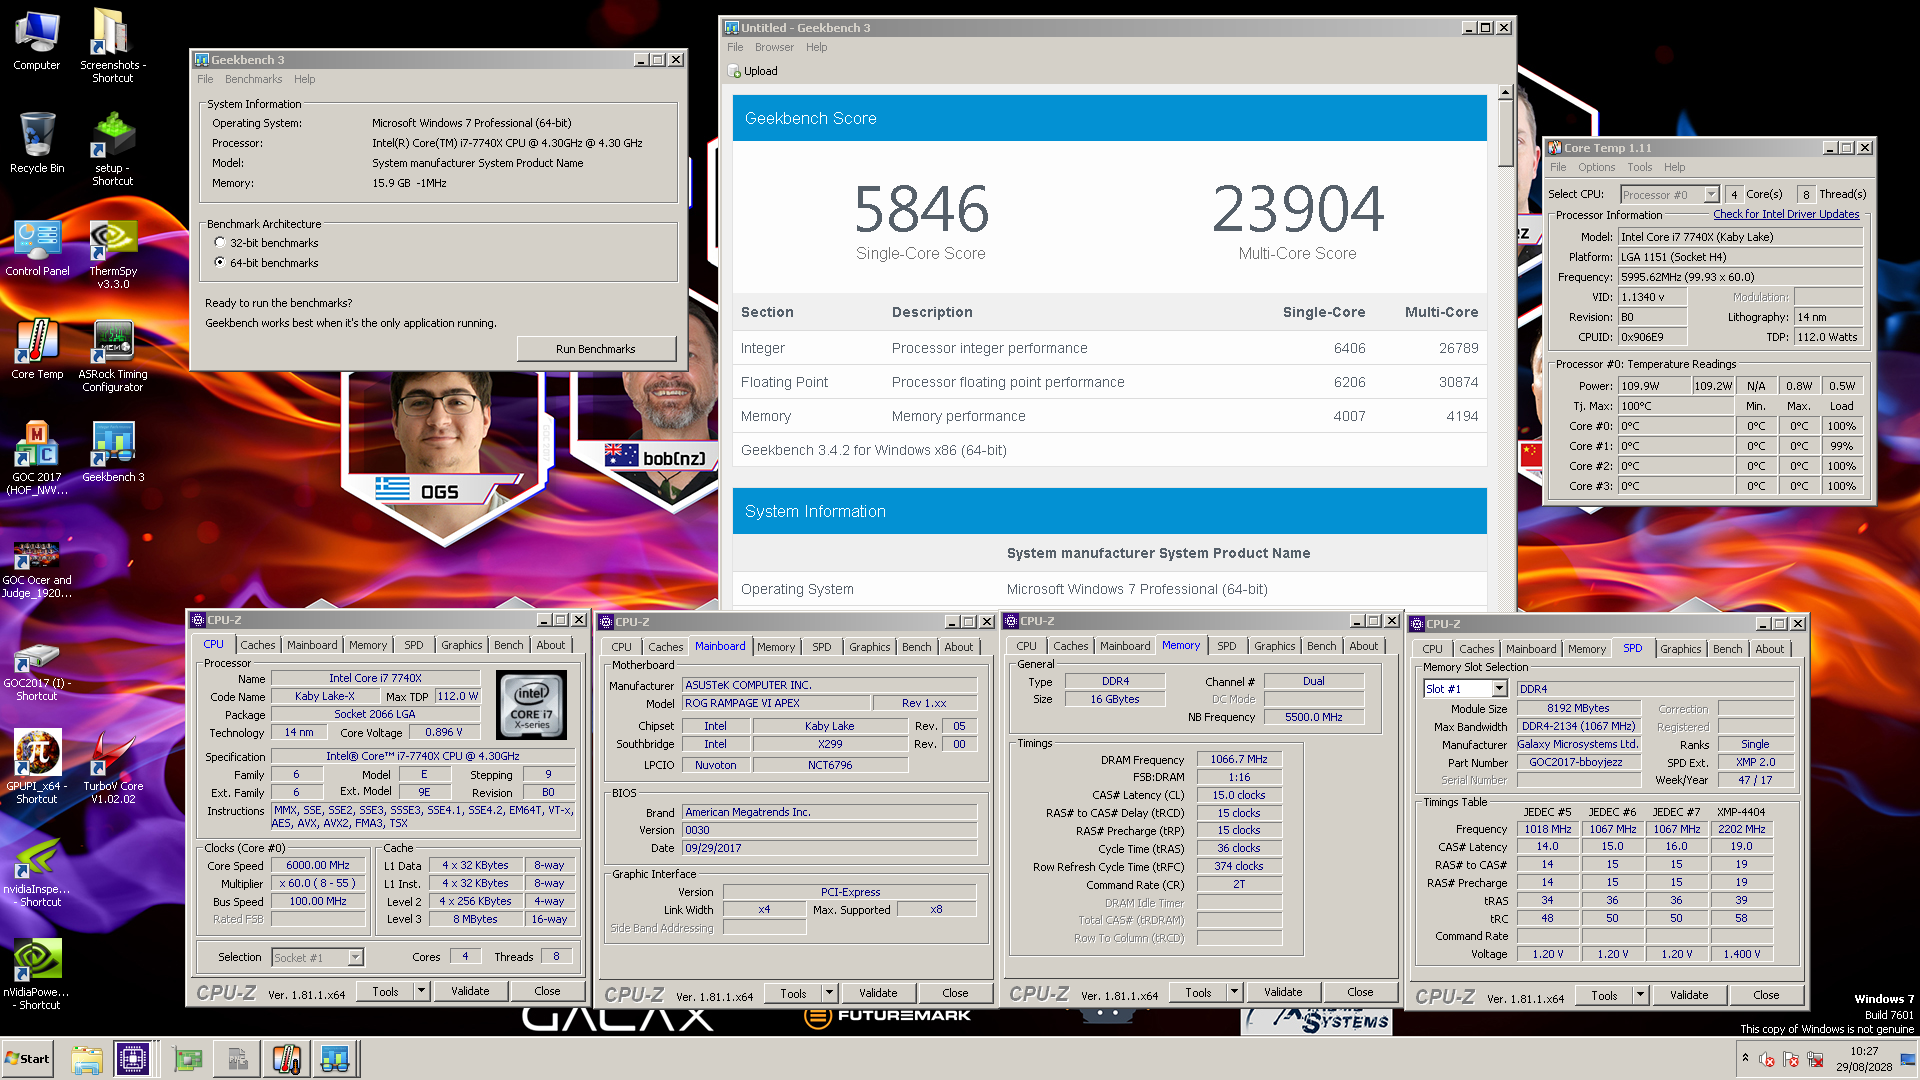Open the Recycle Bin desktop icon
This screenshot has height=1080, width=1920.
coord(37,142)
